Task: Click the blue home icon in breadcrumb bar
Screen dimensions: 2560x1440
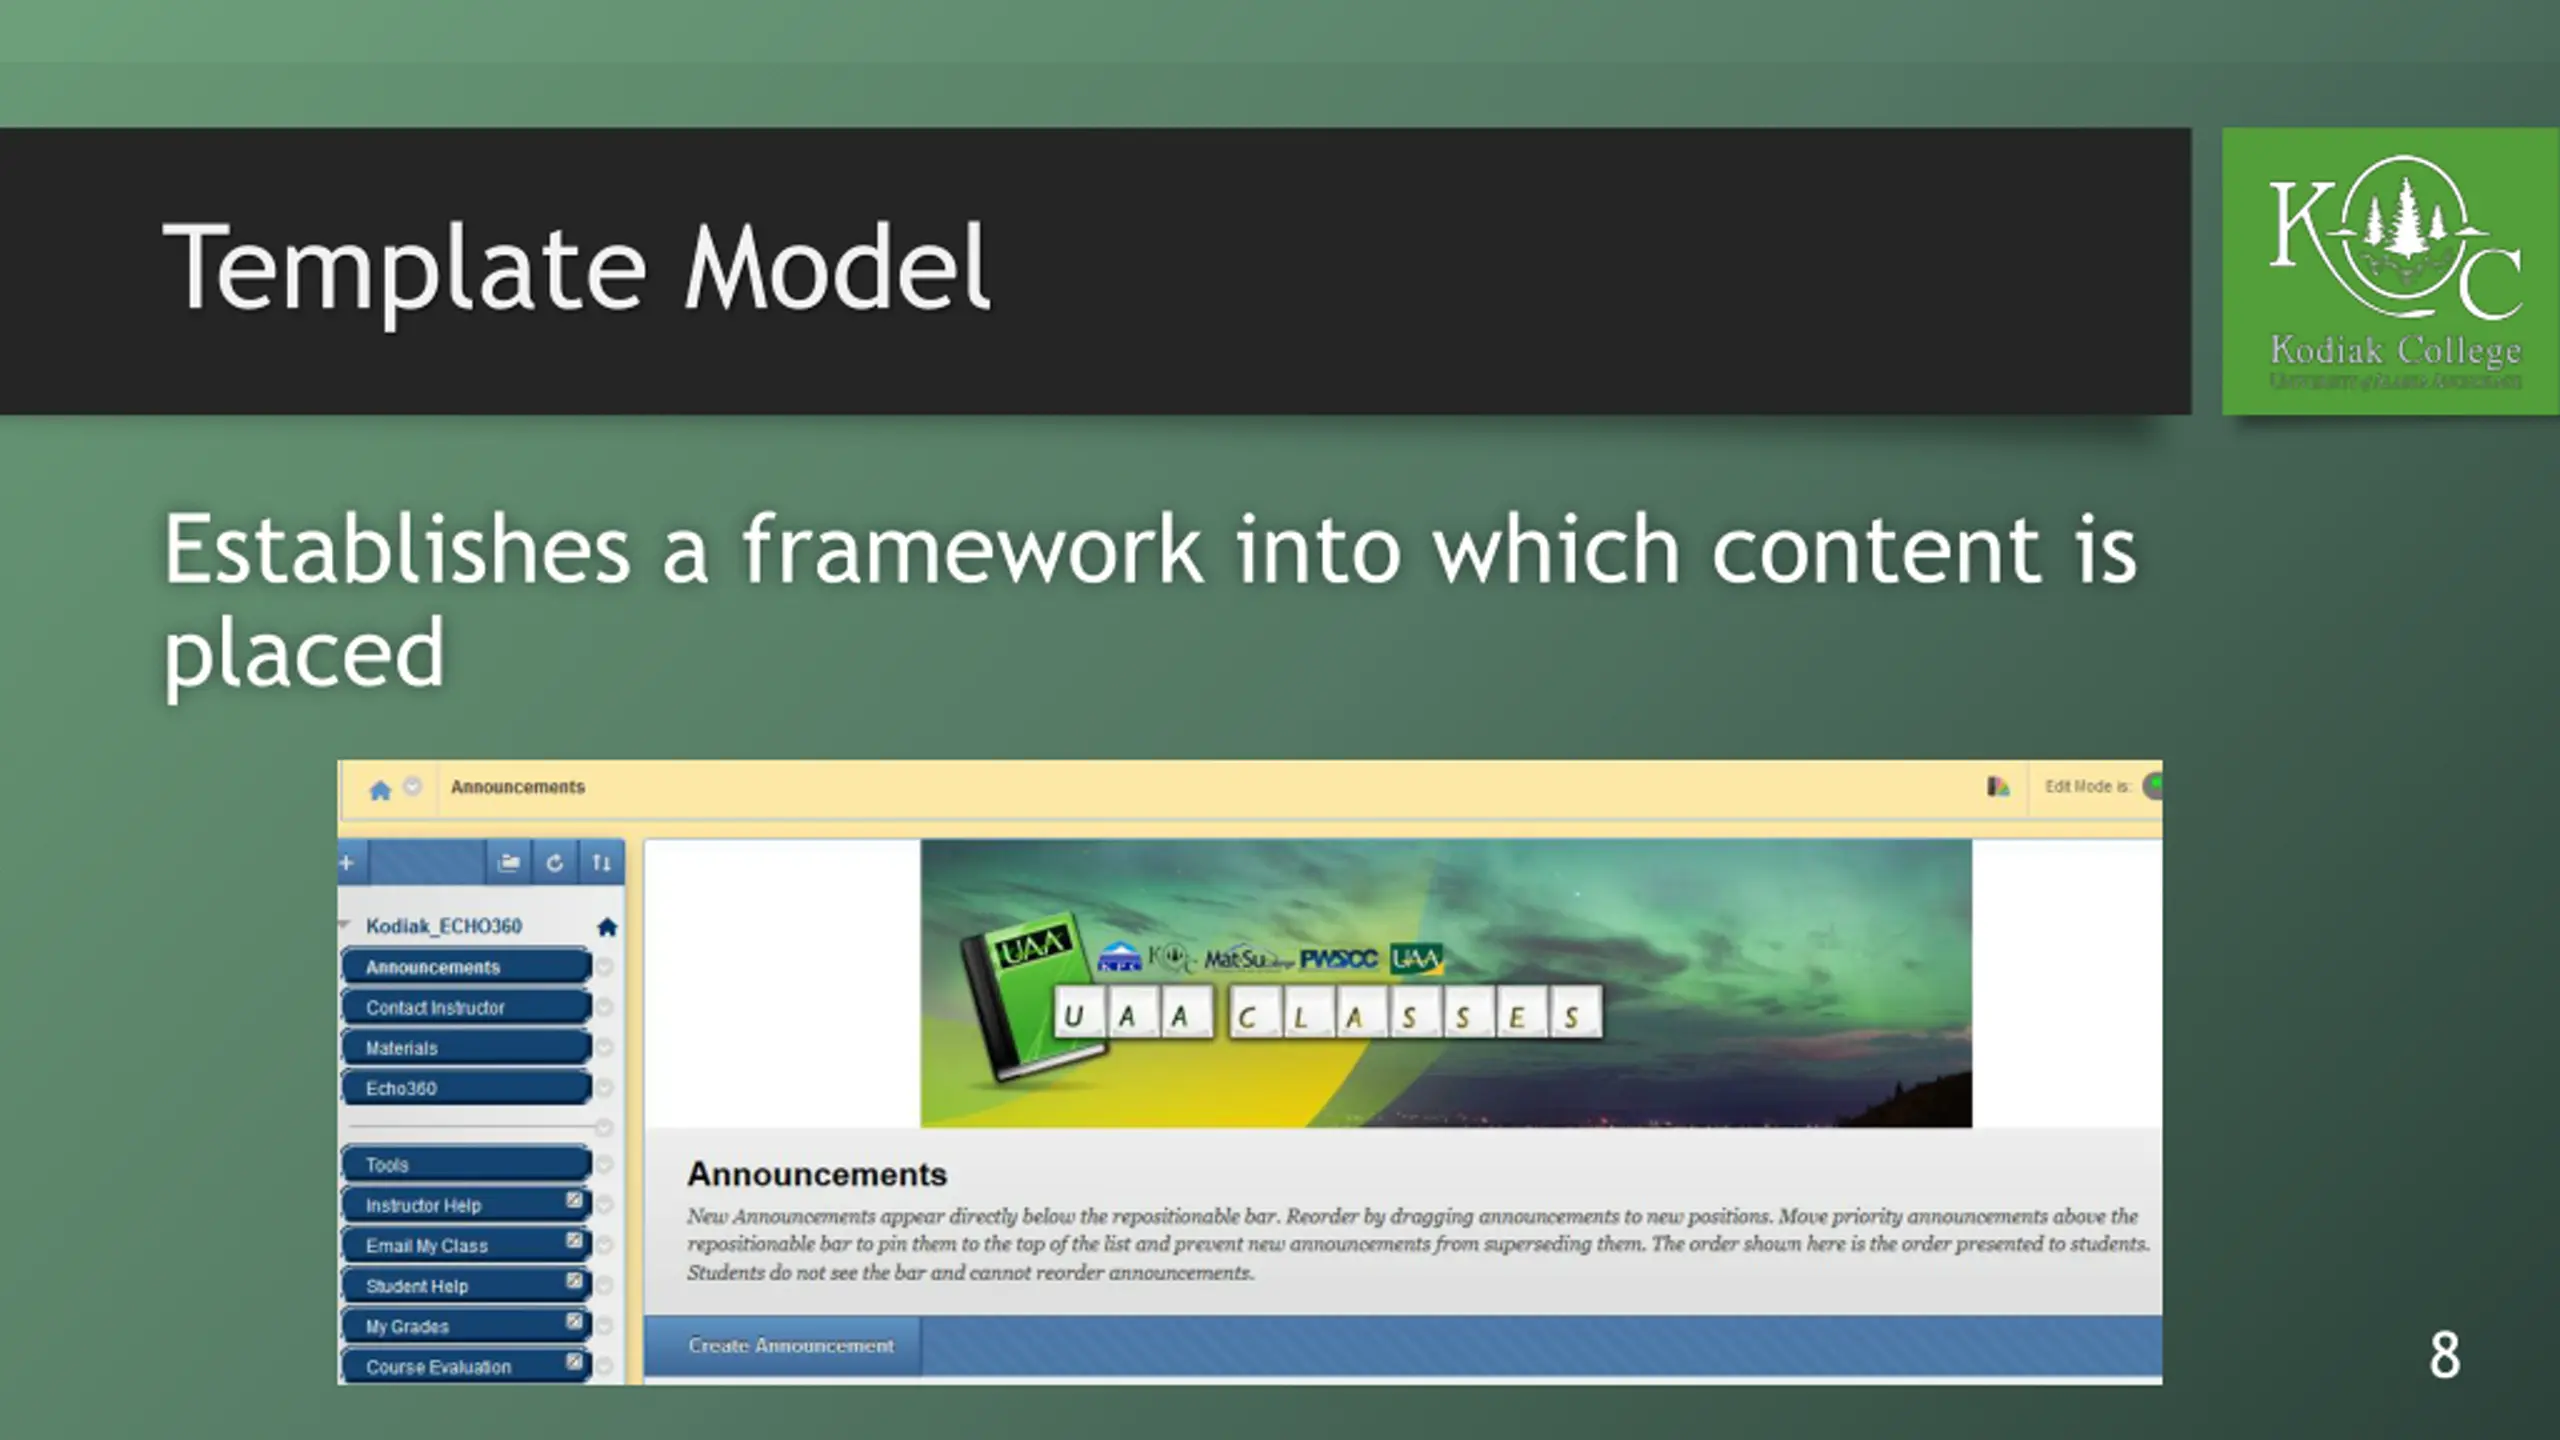Action: click(x=380, y=790)
